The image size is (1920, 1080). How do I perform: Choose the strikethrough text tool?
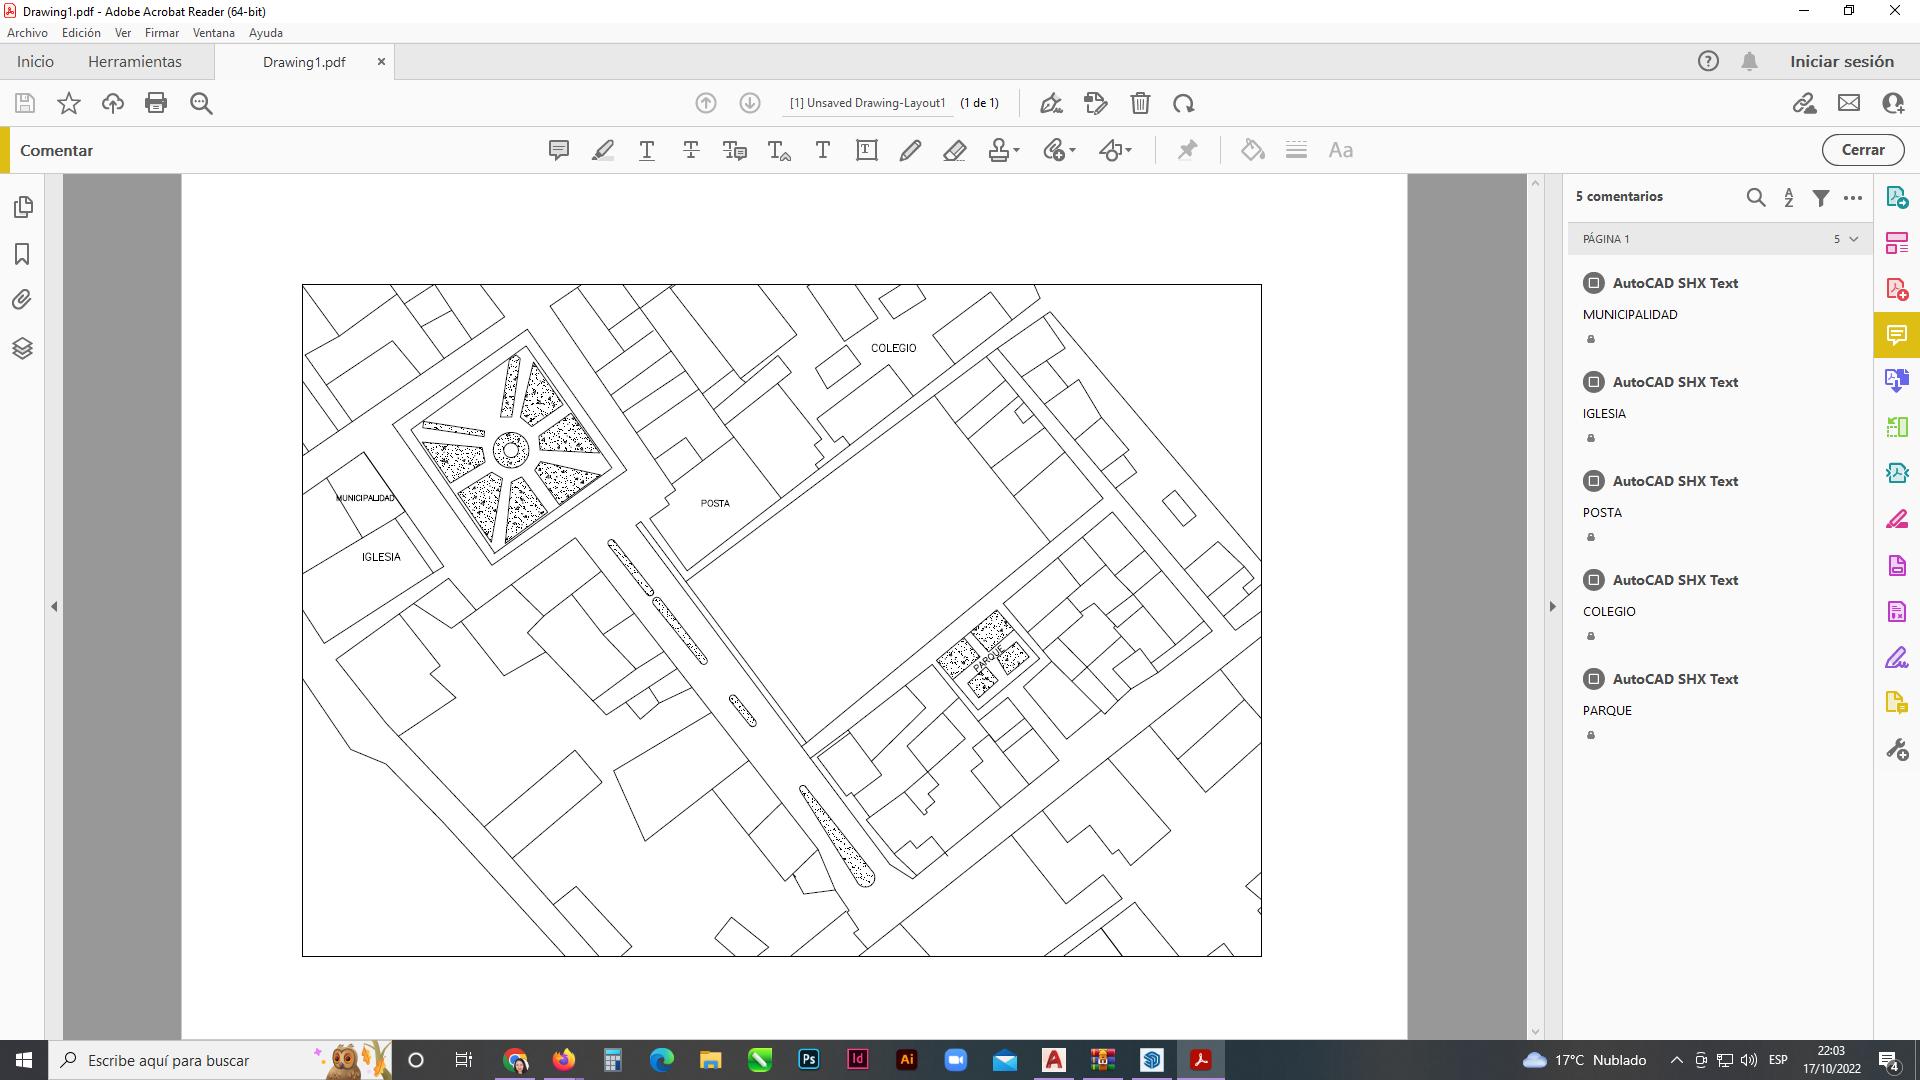click(x=691, y=151)
